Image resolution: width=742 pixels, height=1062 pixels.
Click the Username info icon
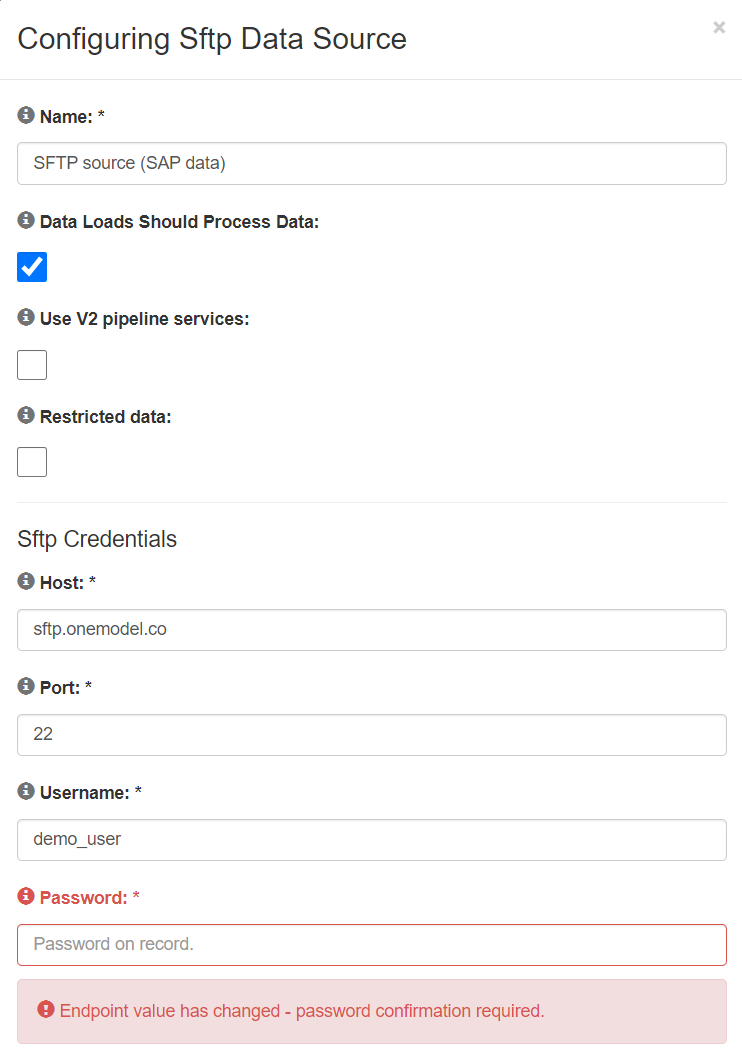click(26, 791)
